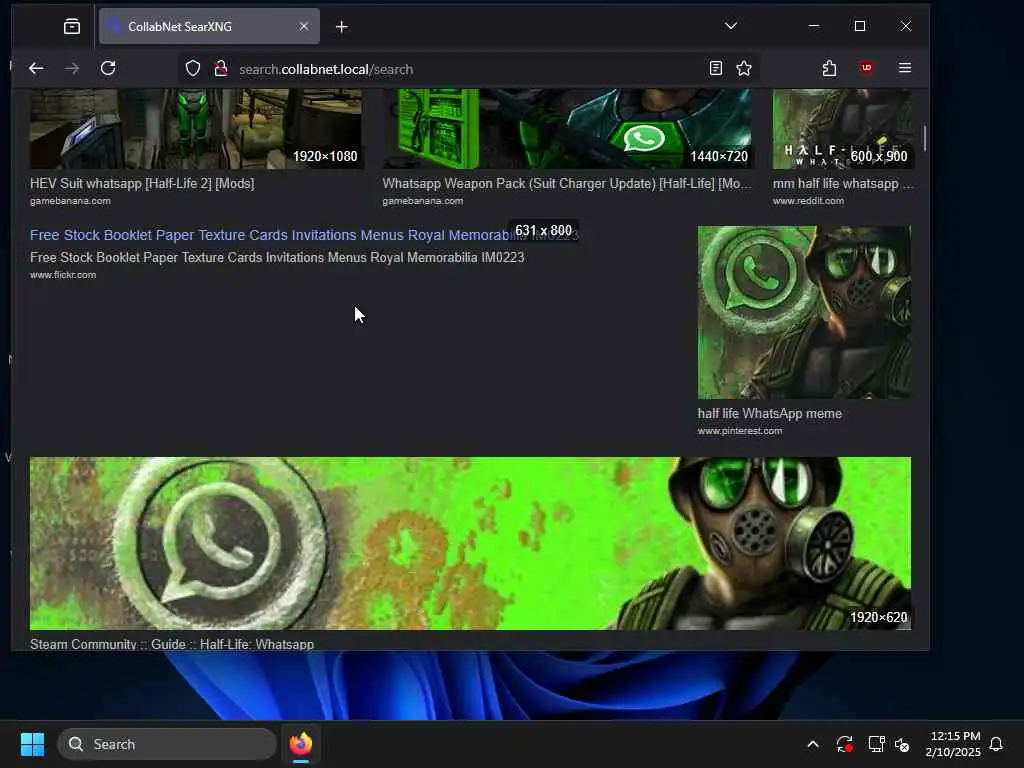Open the network status tray icon
Image resolution: width=1024 pixels, height=768 pixels.
[x=876, y=744]
